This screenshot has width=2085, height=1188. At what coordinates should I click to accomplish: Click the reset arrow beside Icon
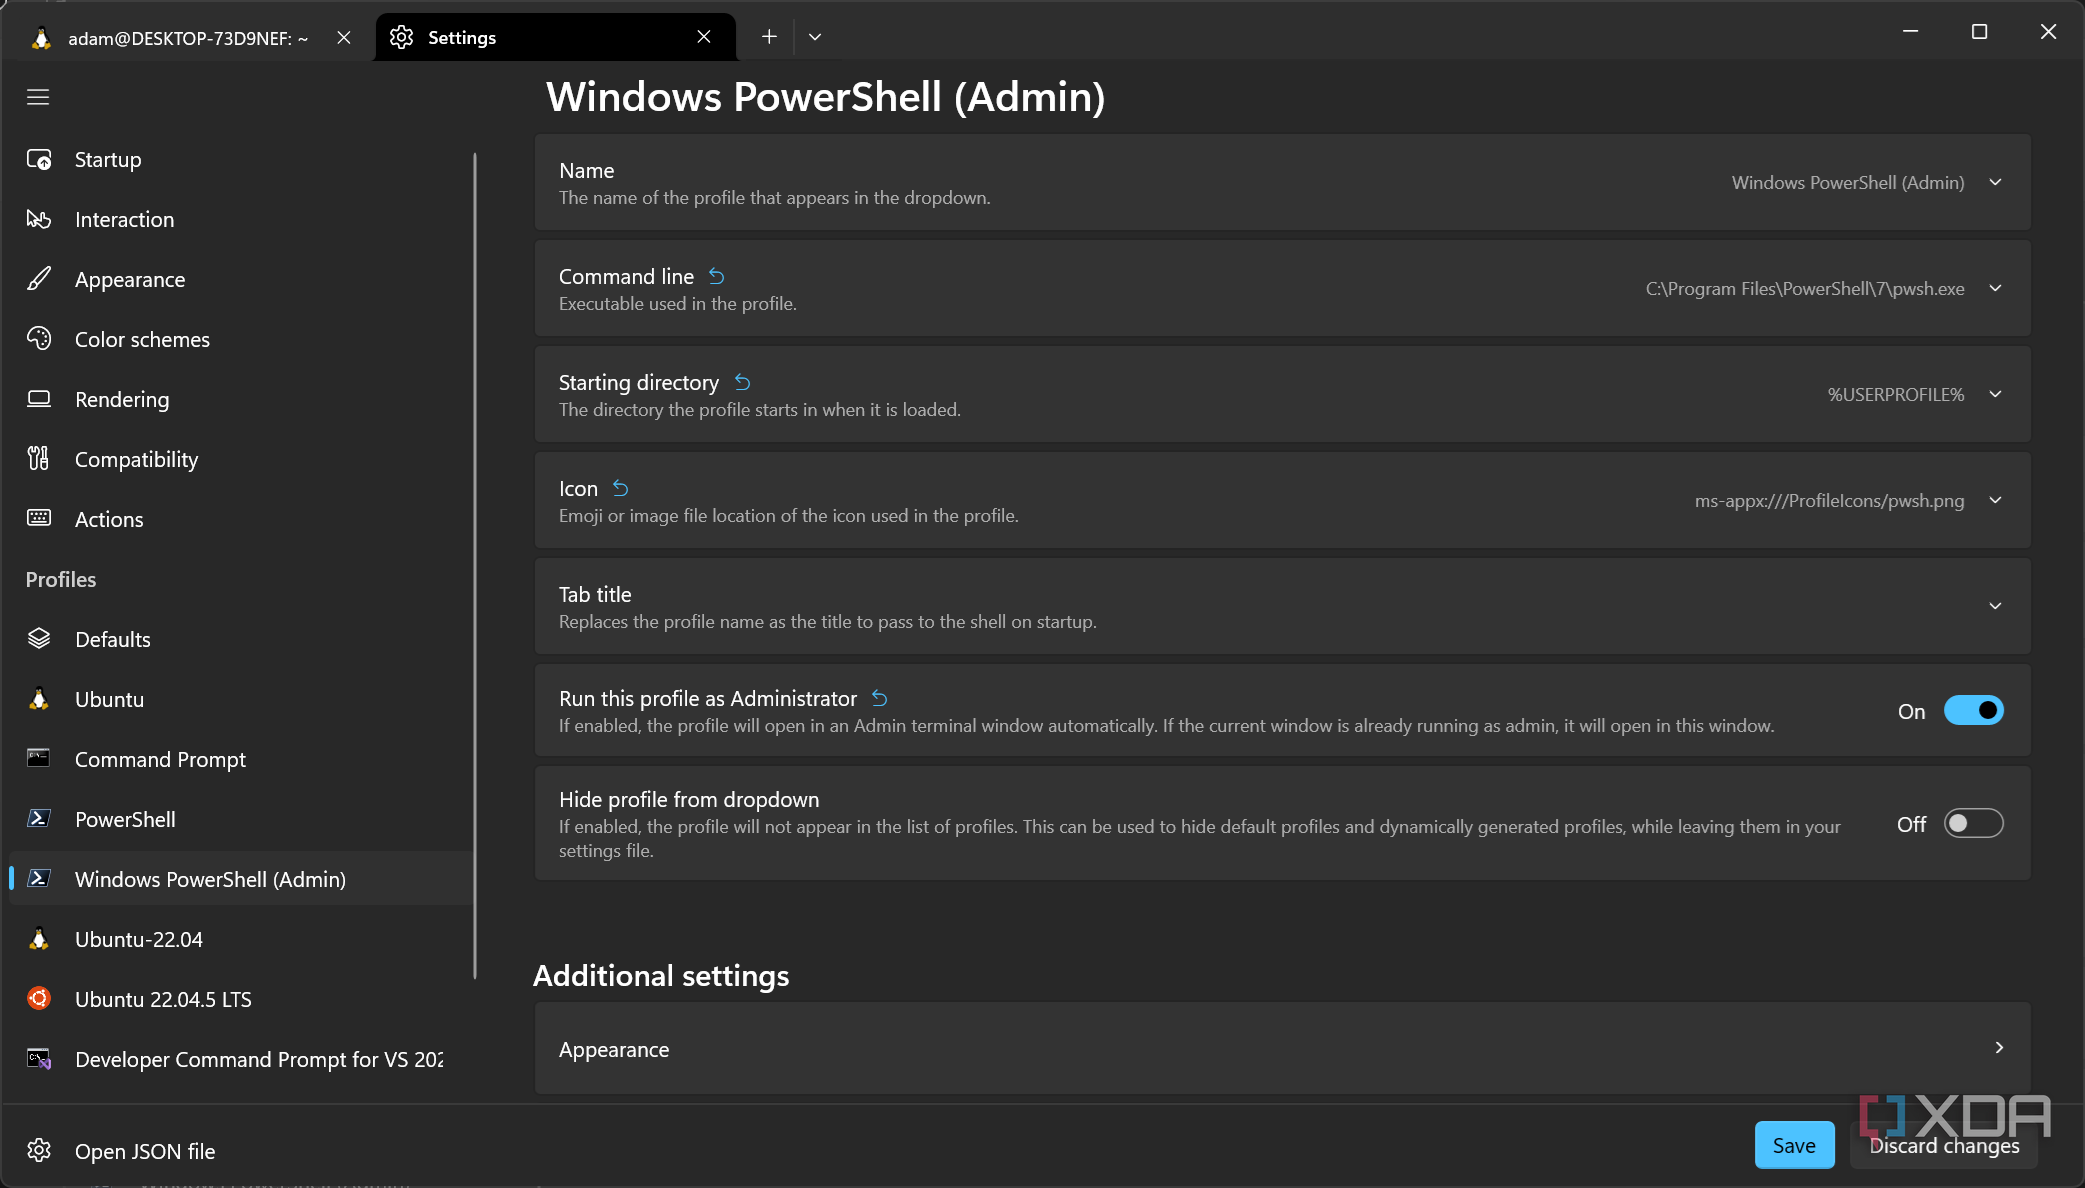(621, 488)
